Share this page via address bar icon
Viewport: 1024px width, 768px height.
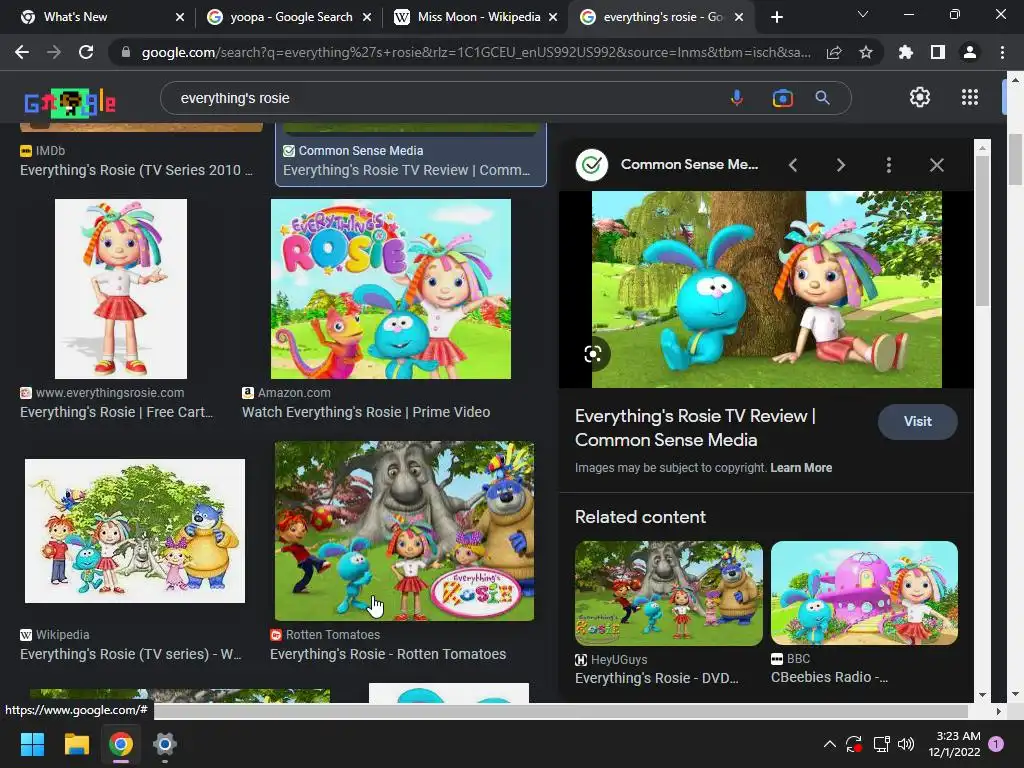tap(834, 52)
